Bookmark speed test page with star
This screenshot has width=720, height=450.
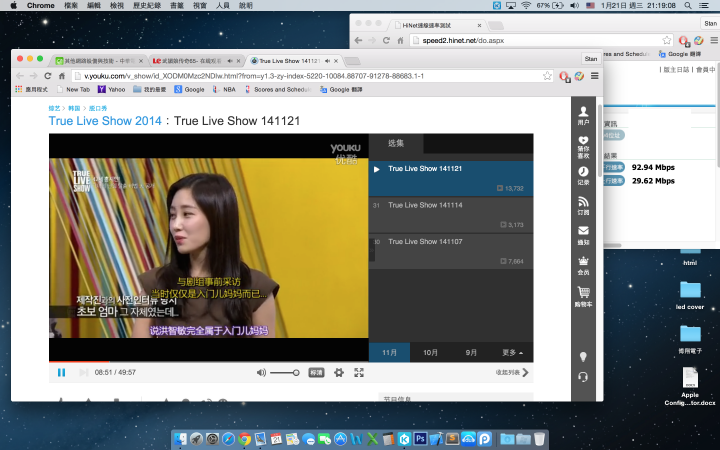(x=666, y=40)
